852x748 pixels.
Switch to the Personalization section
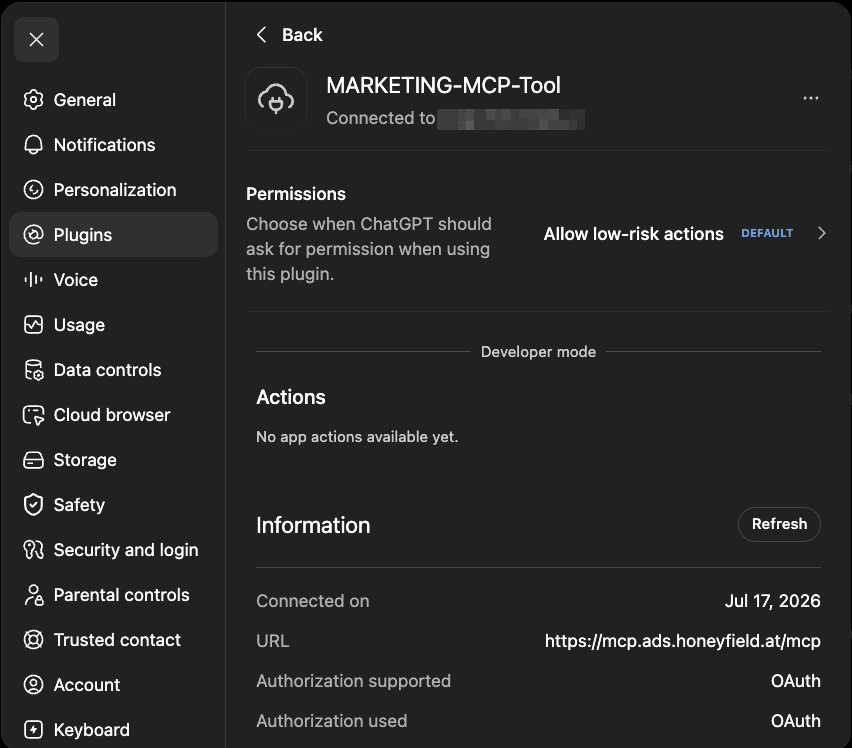coord(114,190)
